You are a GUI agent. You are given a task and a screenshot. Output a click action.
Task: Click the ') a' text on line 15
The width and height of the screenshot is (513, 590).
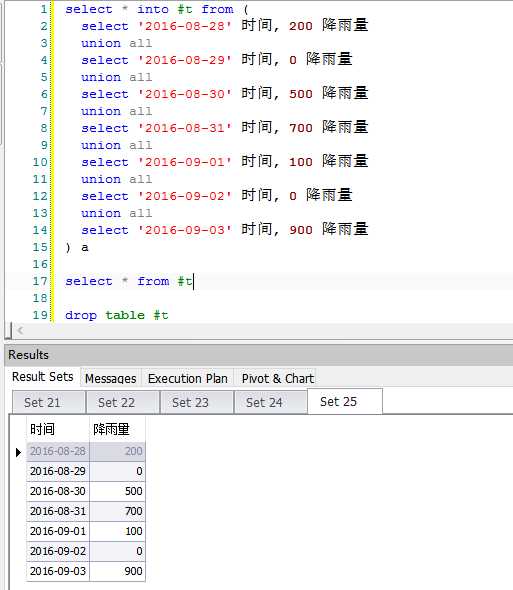click(x=77, y=247)
